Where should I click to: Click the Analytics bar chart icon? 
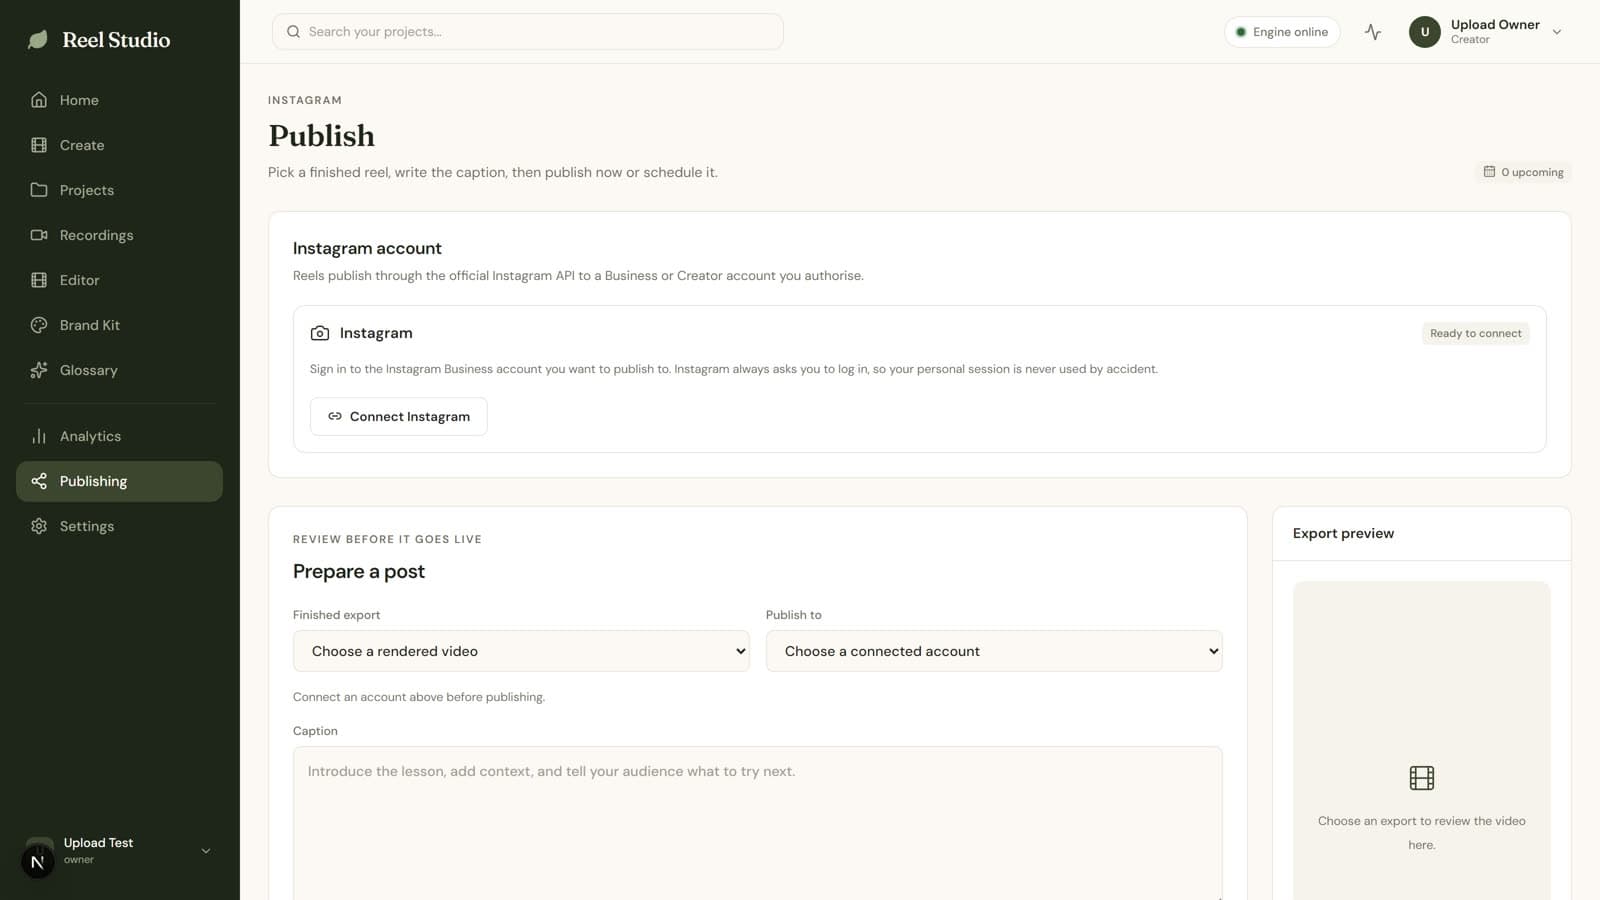pyautogui.click(x=39, y=436)
